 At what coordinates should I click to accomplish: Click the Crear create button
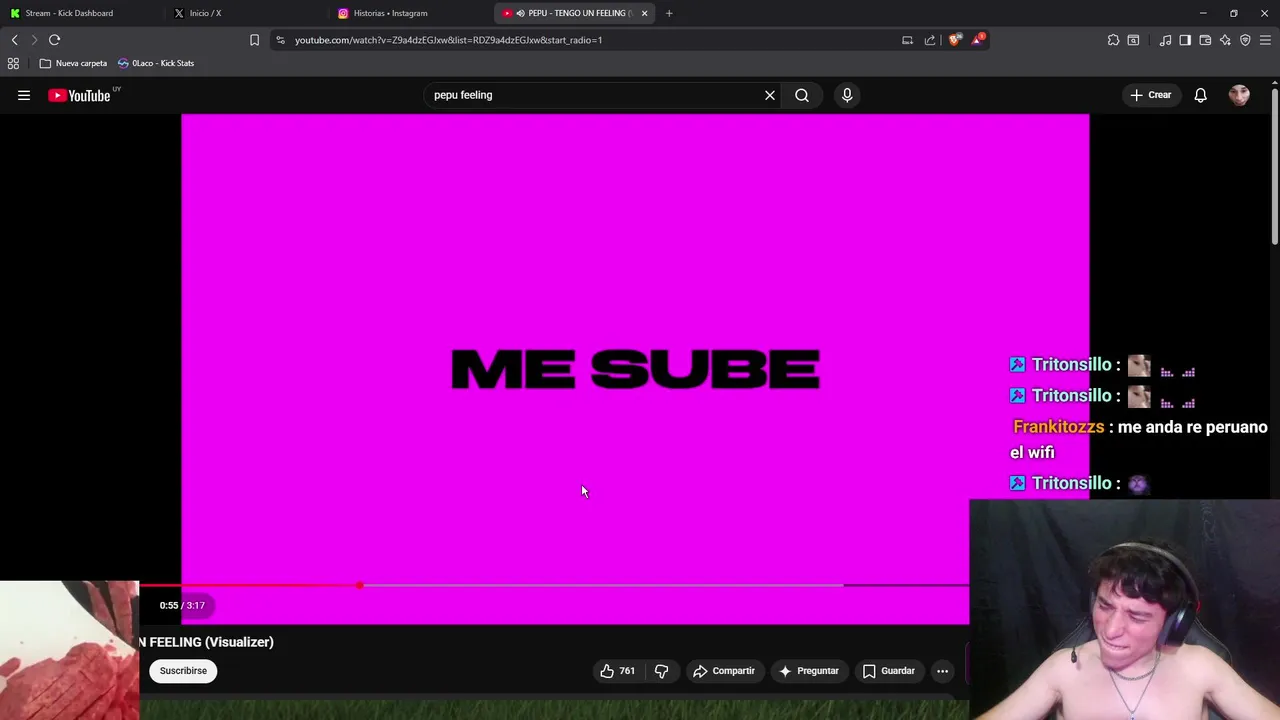(1150, 95)
